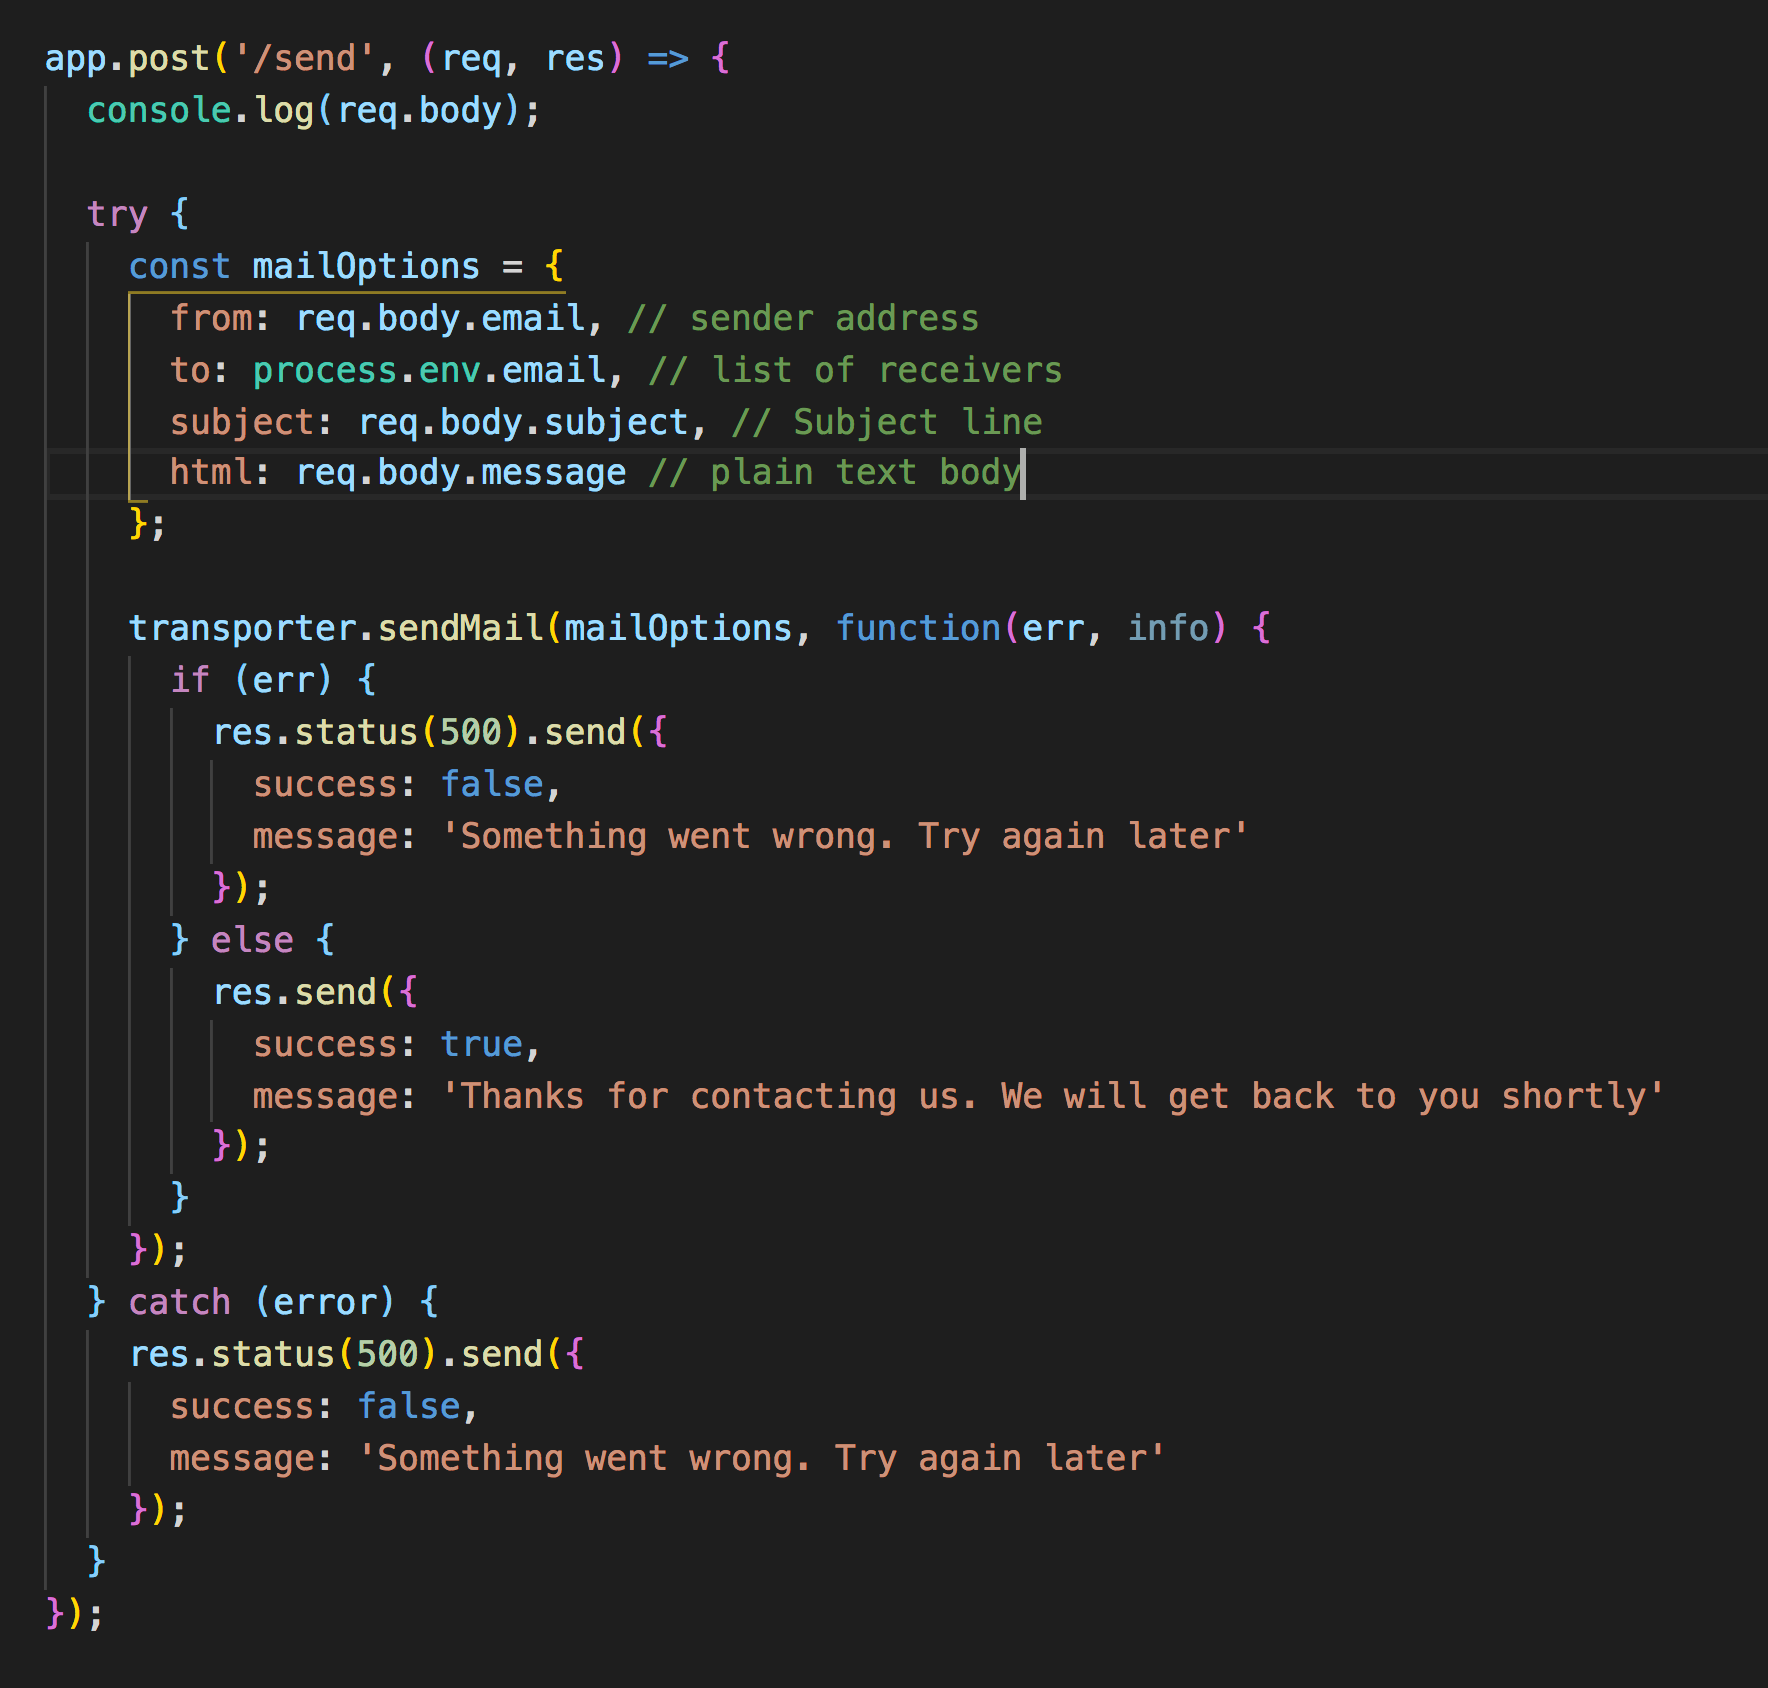Click the res.status(500) call
The height and width of the screenshot is (1688, 1768).
[360, 731]
